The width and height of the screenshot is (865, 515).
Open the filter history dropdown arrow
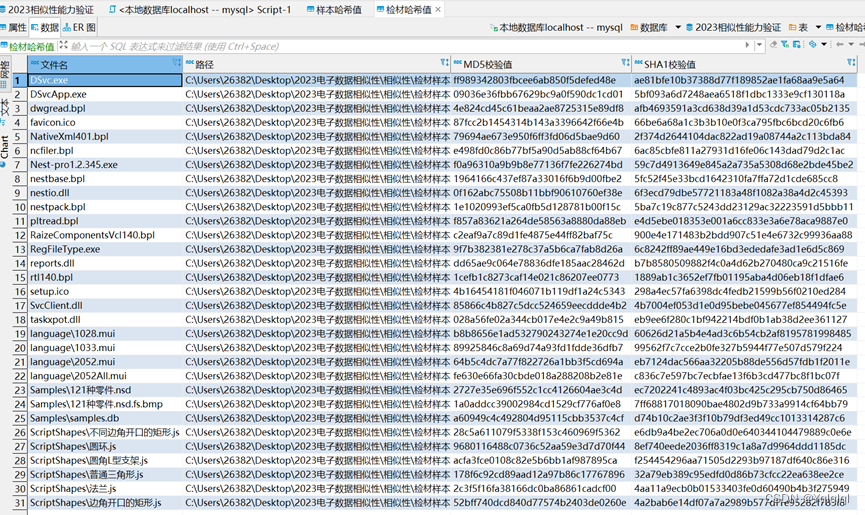[760, 45]
